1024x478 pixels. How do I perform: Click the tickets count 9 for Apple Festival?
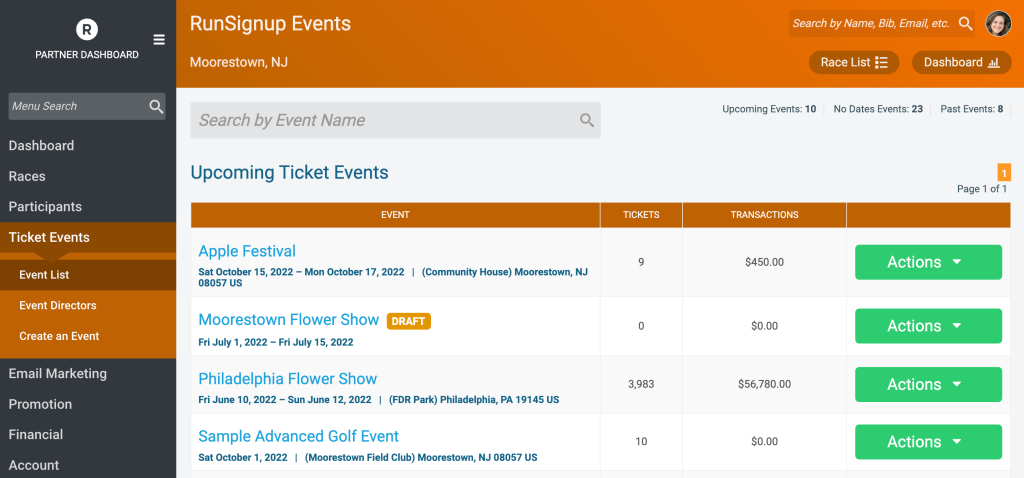click(641, 263)
